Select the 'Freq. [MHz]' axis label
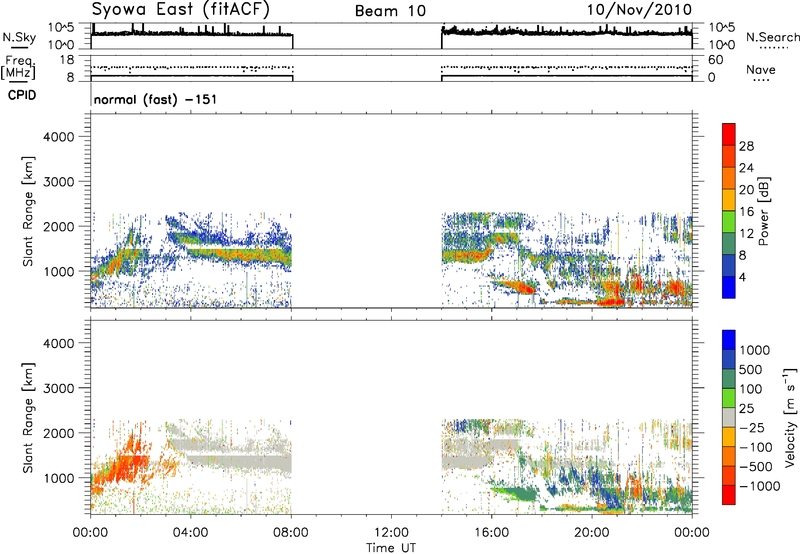 [x=19, y=68]
